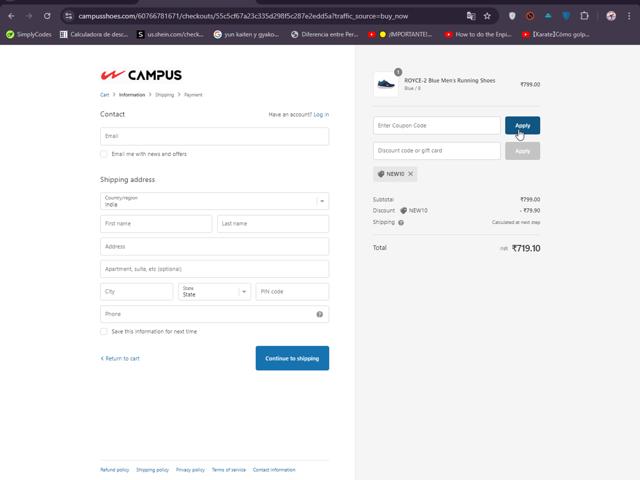This screenshot has height=480, width=640.
Task: Focus the Last name field
Action: tap(273, 224)
